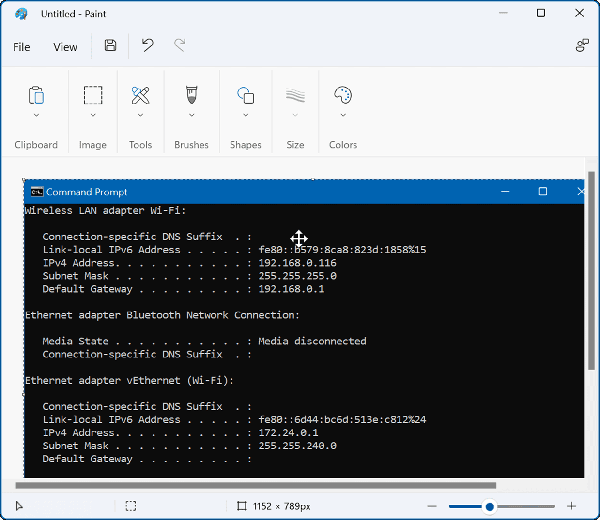The width and height of the screenshot is (600, 520).
Task: Open the View menu
Action: point(65,47)
